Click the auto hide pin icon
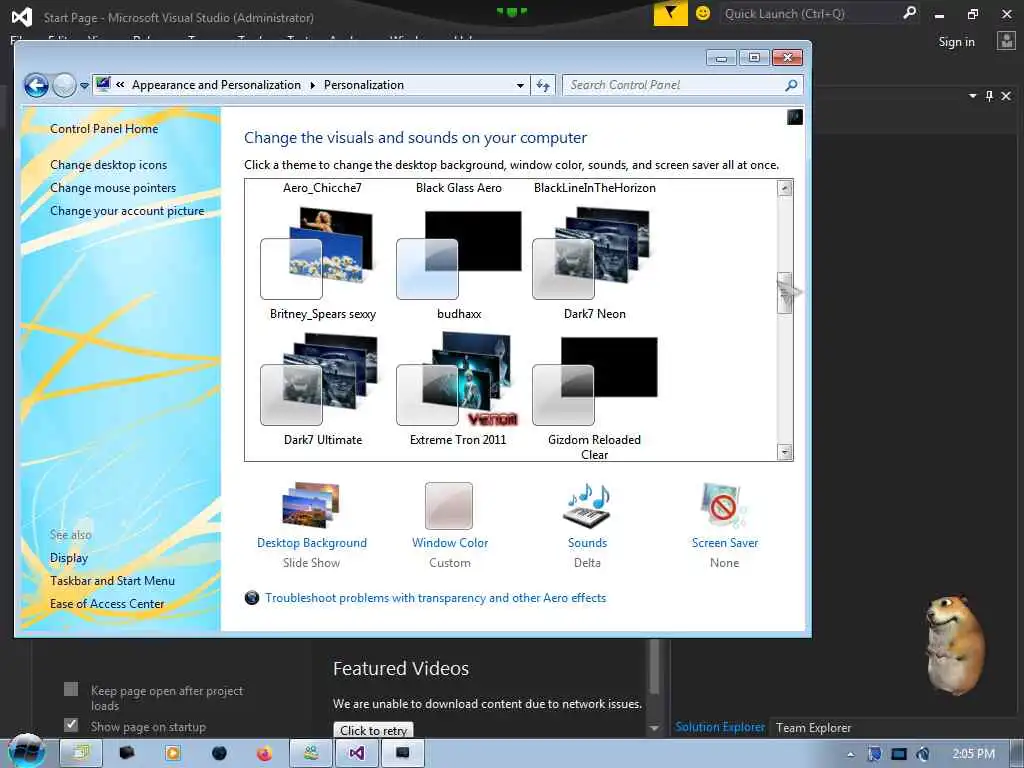Image resolution: width=1024 pixels, height=768 pixels. point(989,96)
